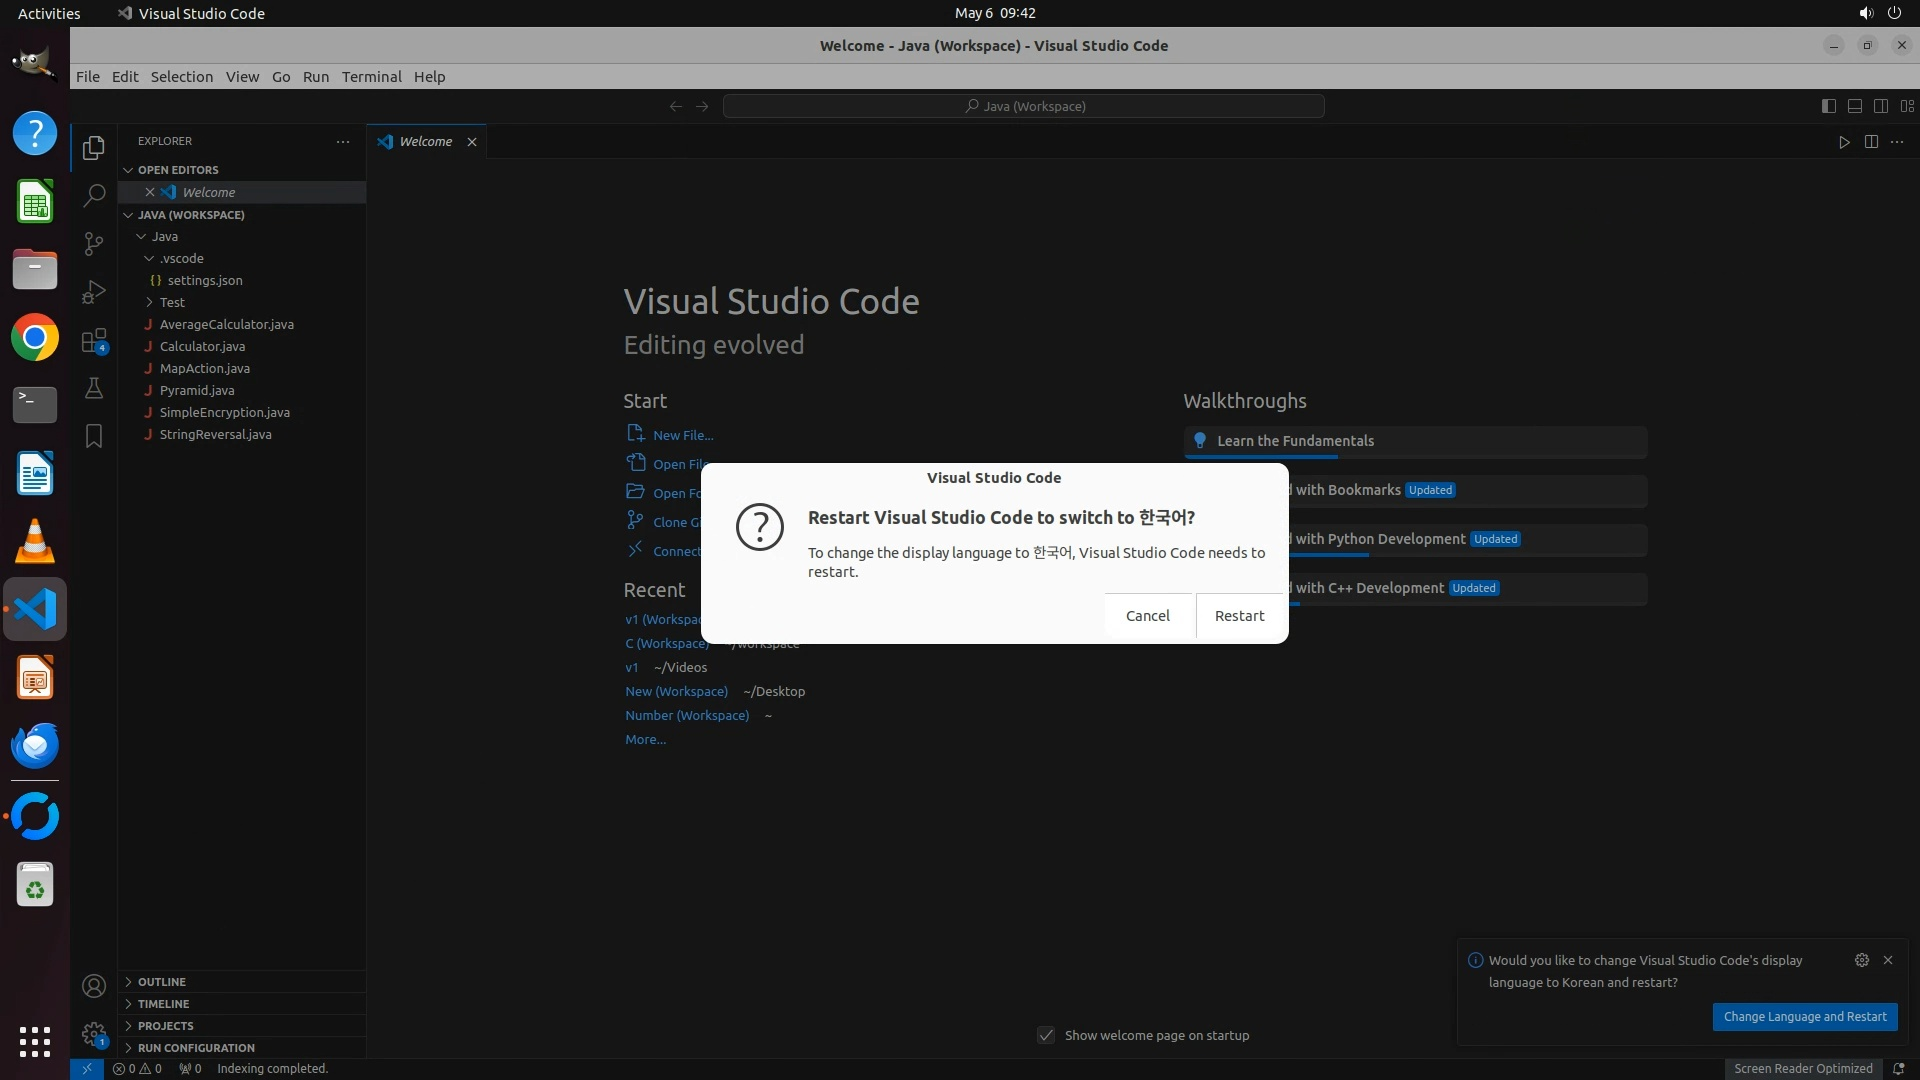The image size is (1920, 1080).
Task: Toggle the primary side bar layout icon
Action: click(1828, 106)
